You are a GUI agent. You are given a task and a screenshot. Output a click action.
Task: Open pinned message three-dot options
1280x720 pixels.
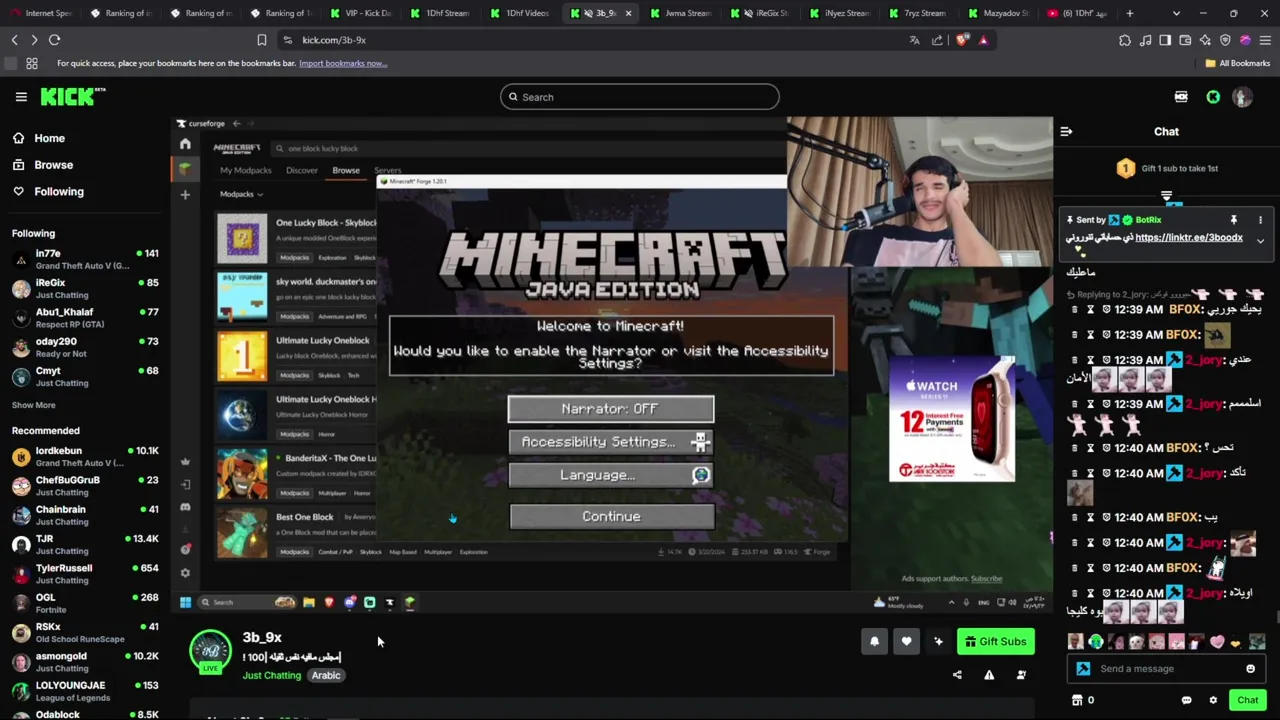point(1260,220)
